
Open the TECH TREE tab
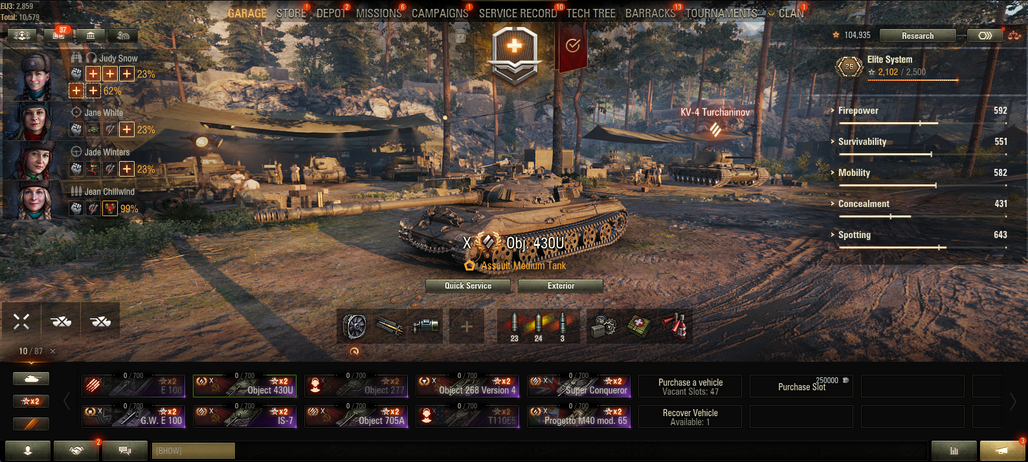591,13
